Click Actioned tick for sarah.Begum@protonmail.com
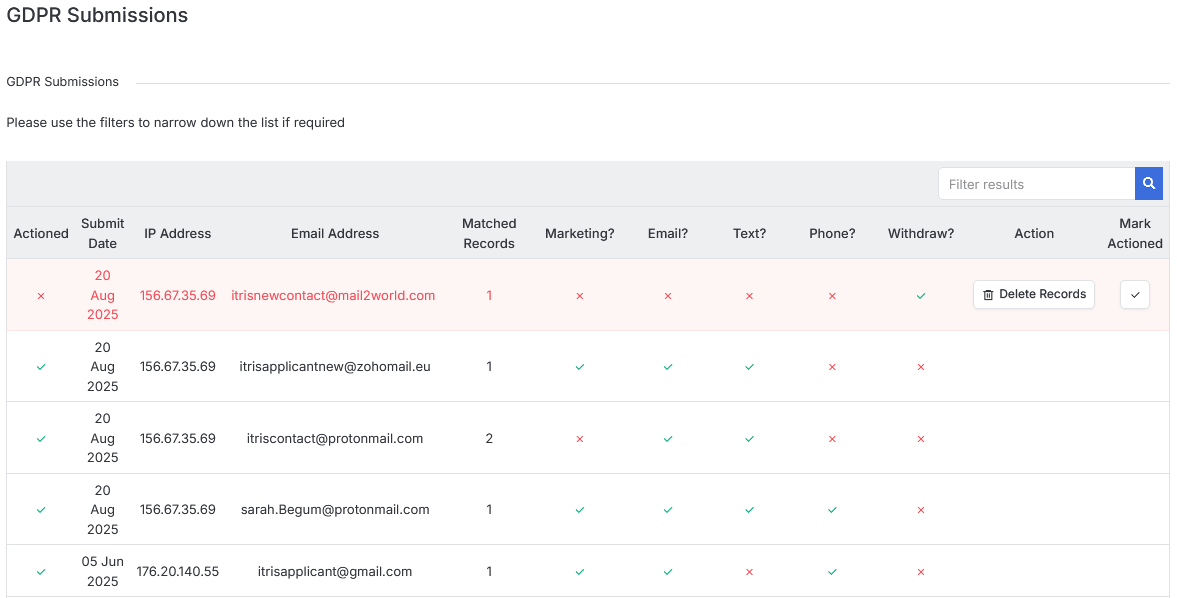The image size is (1177, 598). pyautogui.click(x=41, y=510)
